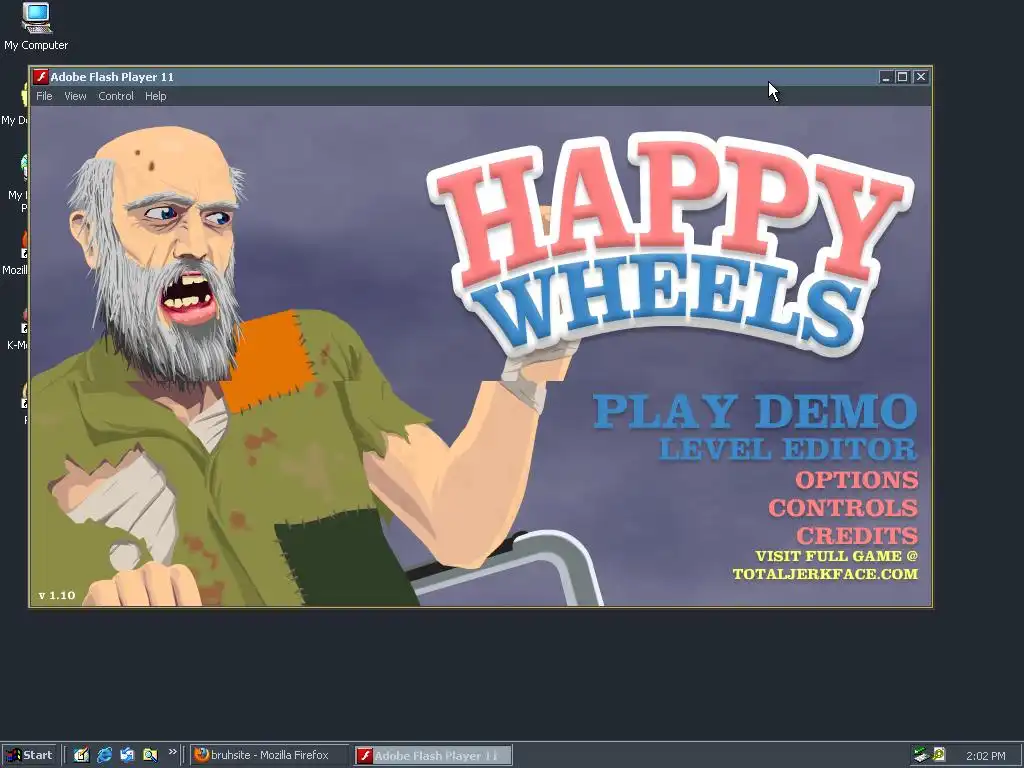Minimize the Adobe Flash Player window
This screenshot has width=1024, height=768.
point(886,77)
